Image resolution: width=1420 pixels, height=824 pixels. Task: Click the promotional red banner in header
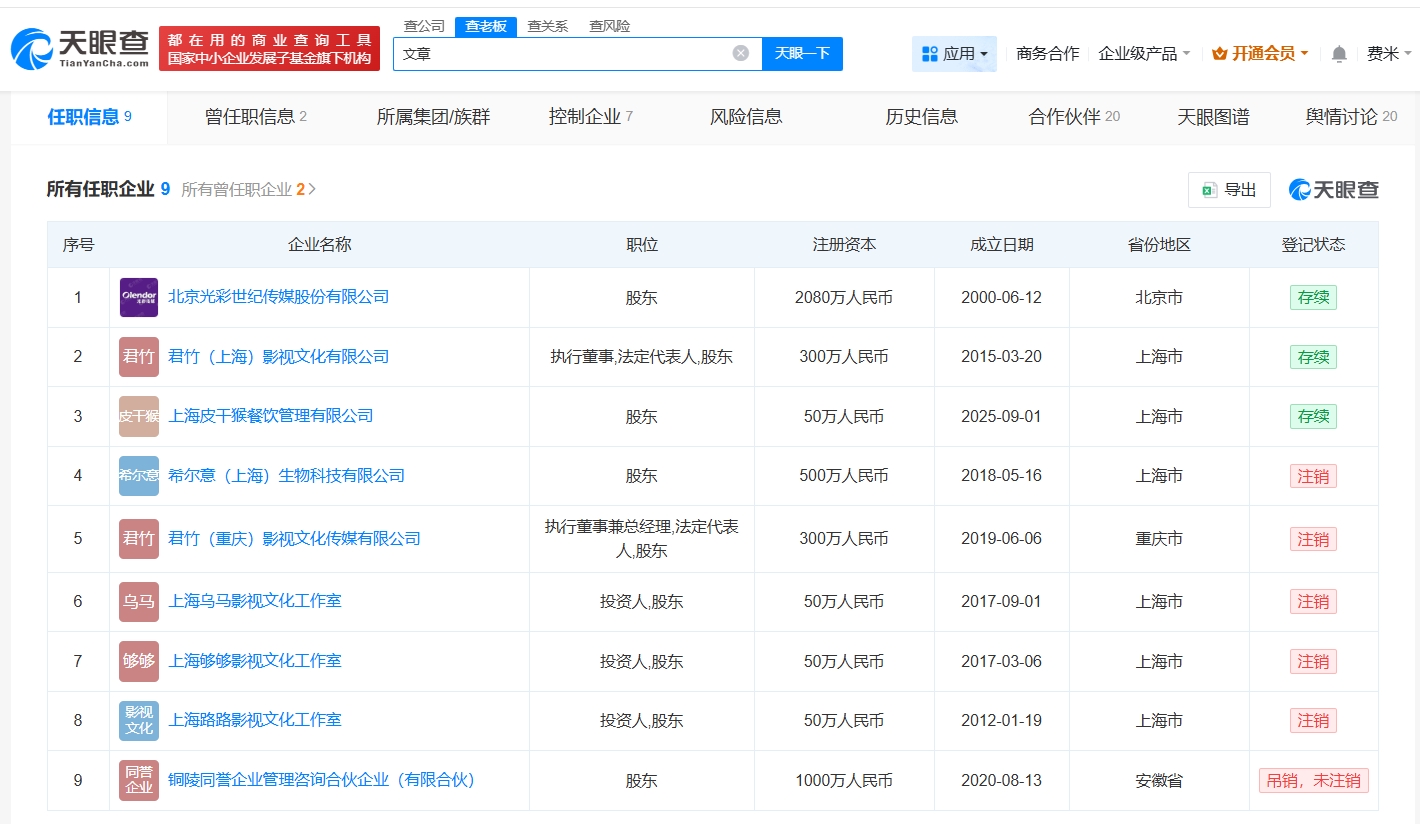269,49
